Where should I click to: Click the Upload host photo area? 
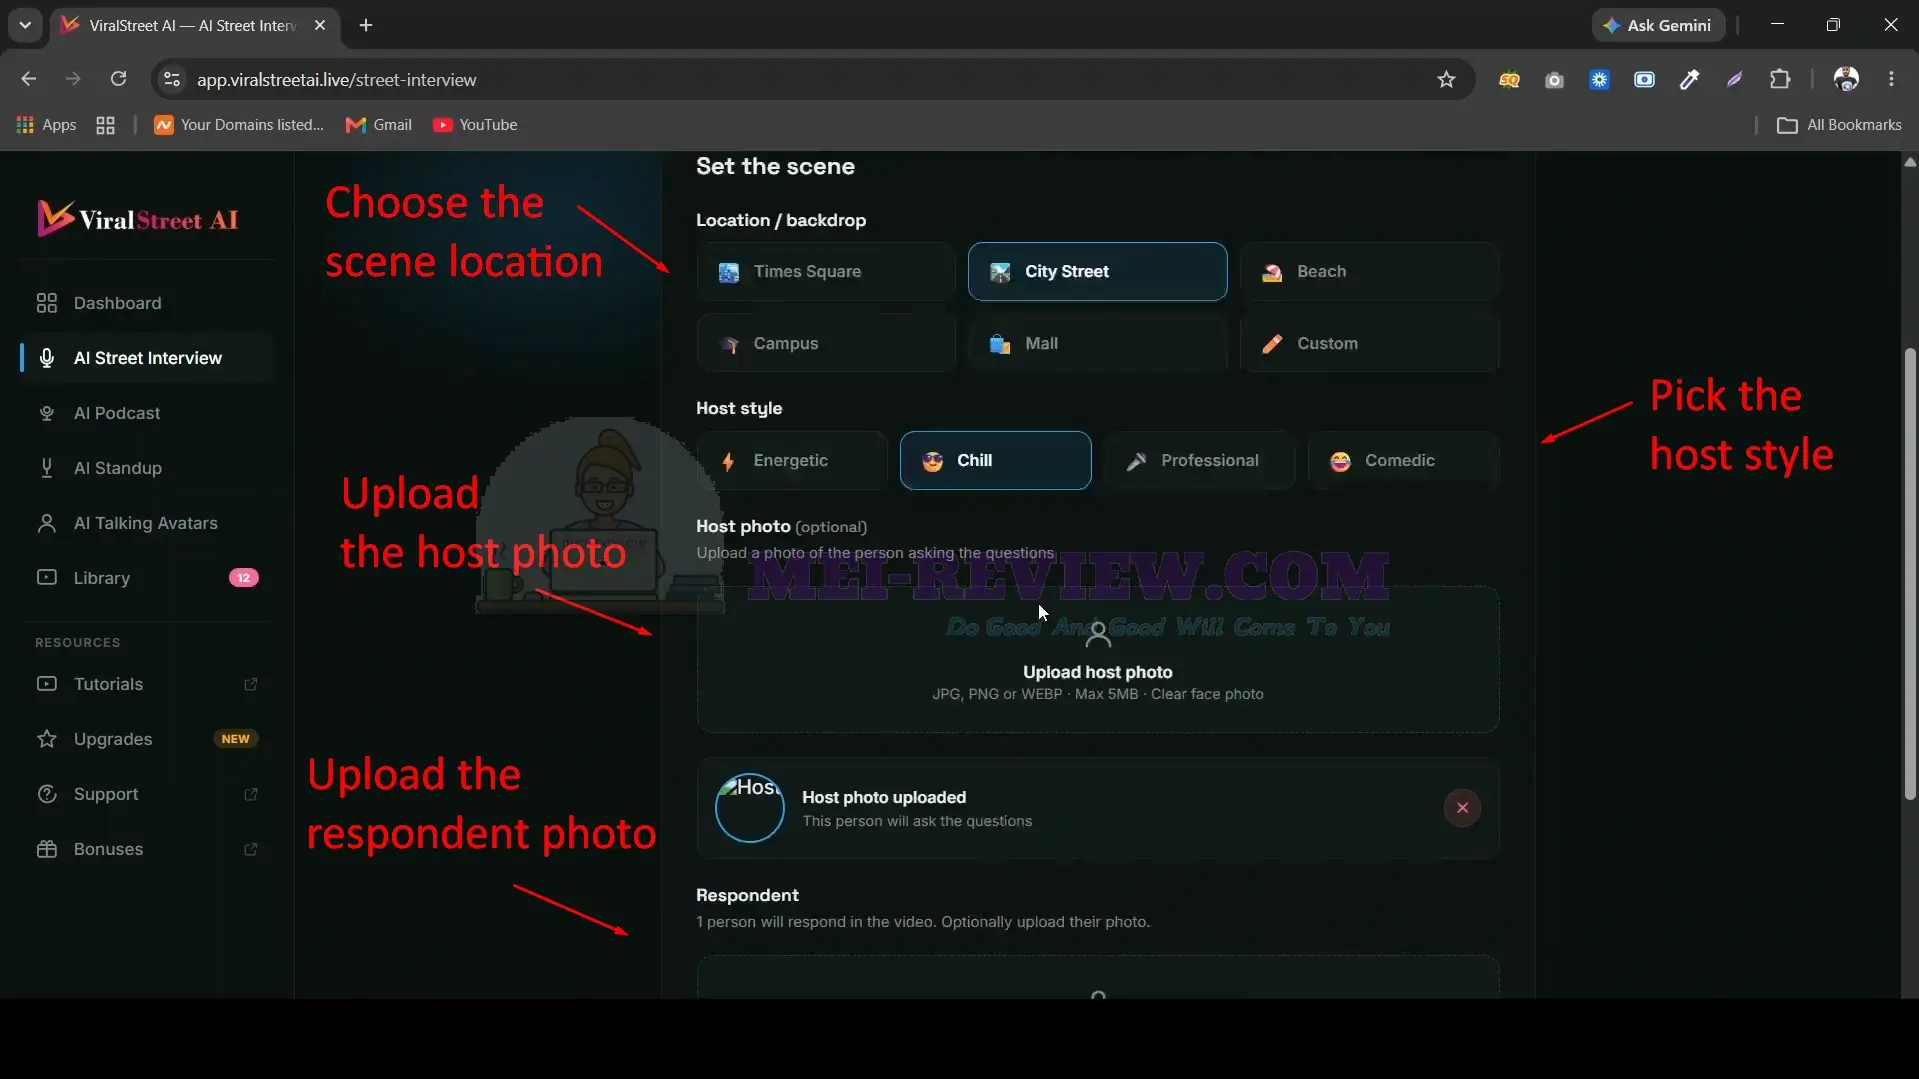tap(1097, 660)
